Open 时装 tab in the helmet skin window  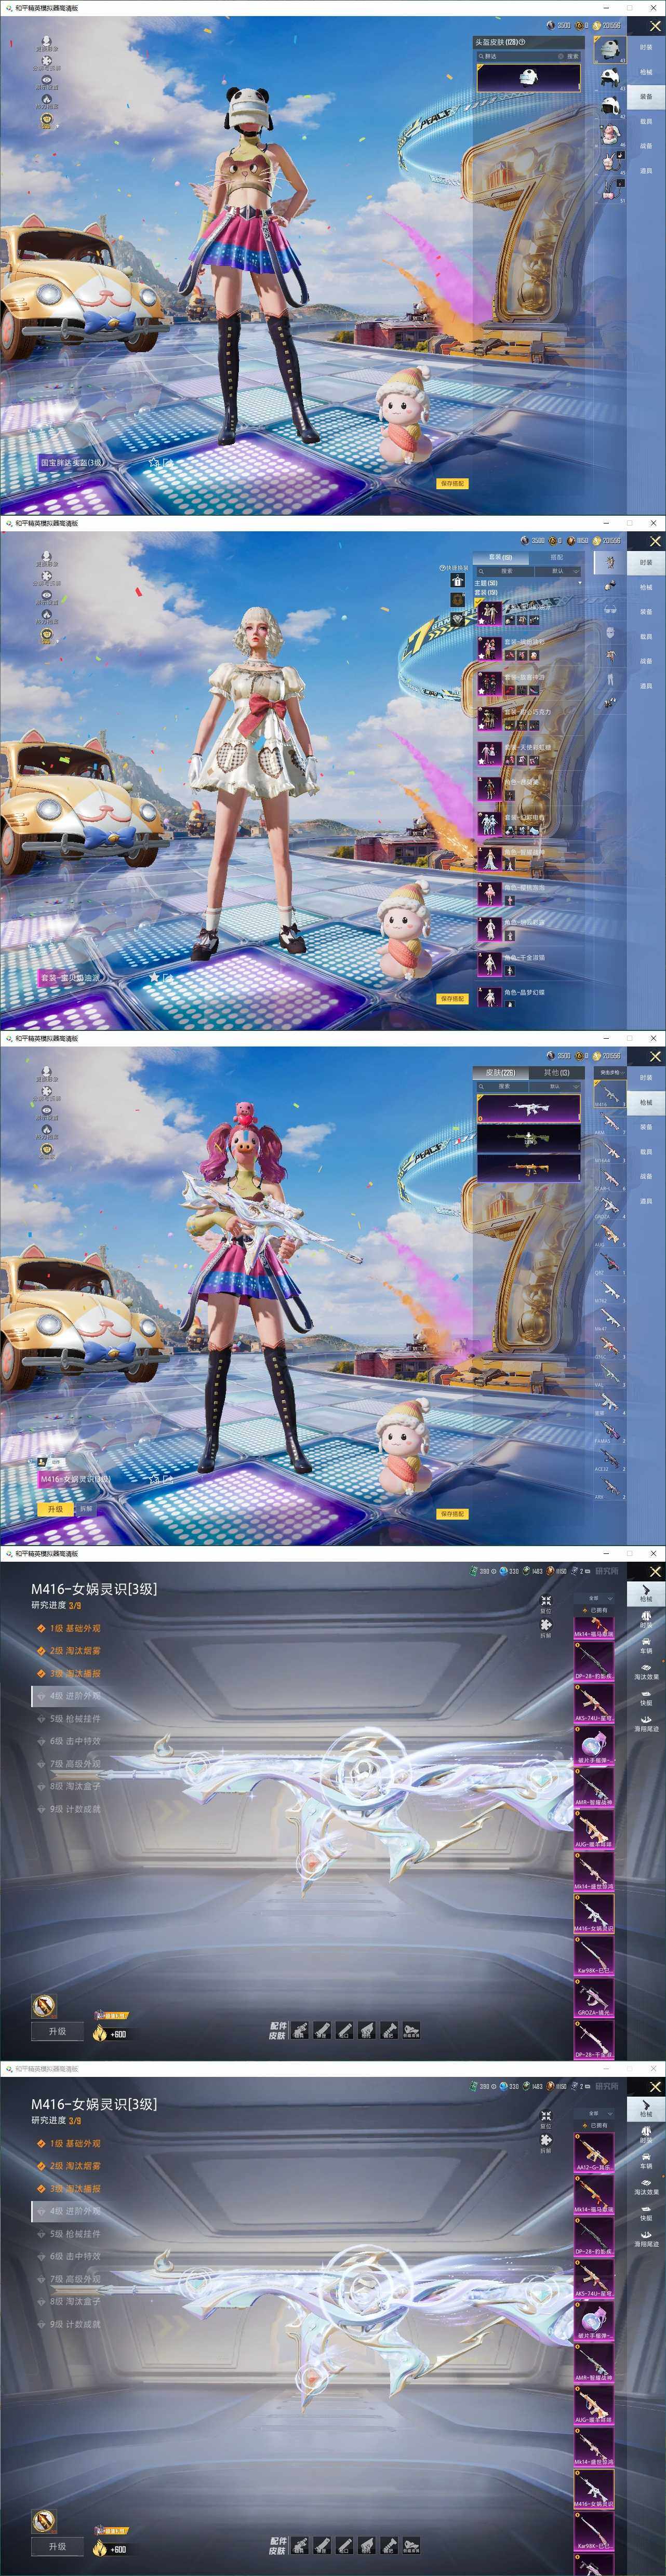click(x=646, y=48)
